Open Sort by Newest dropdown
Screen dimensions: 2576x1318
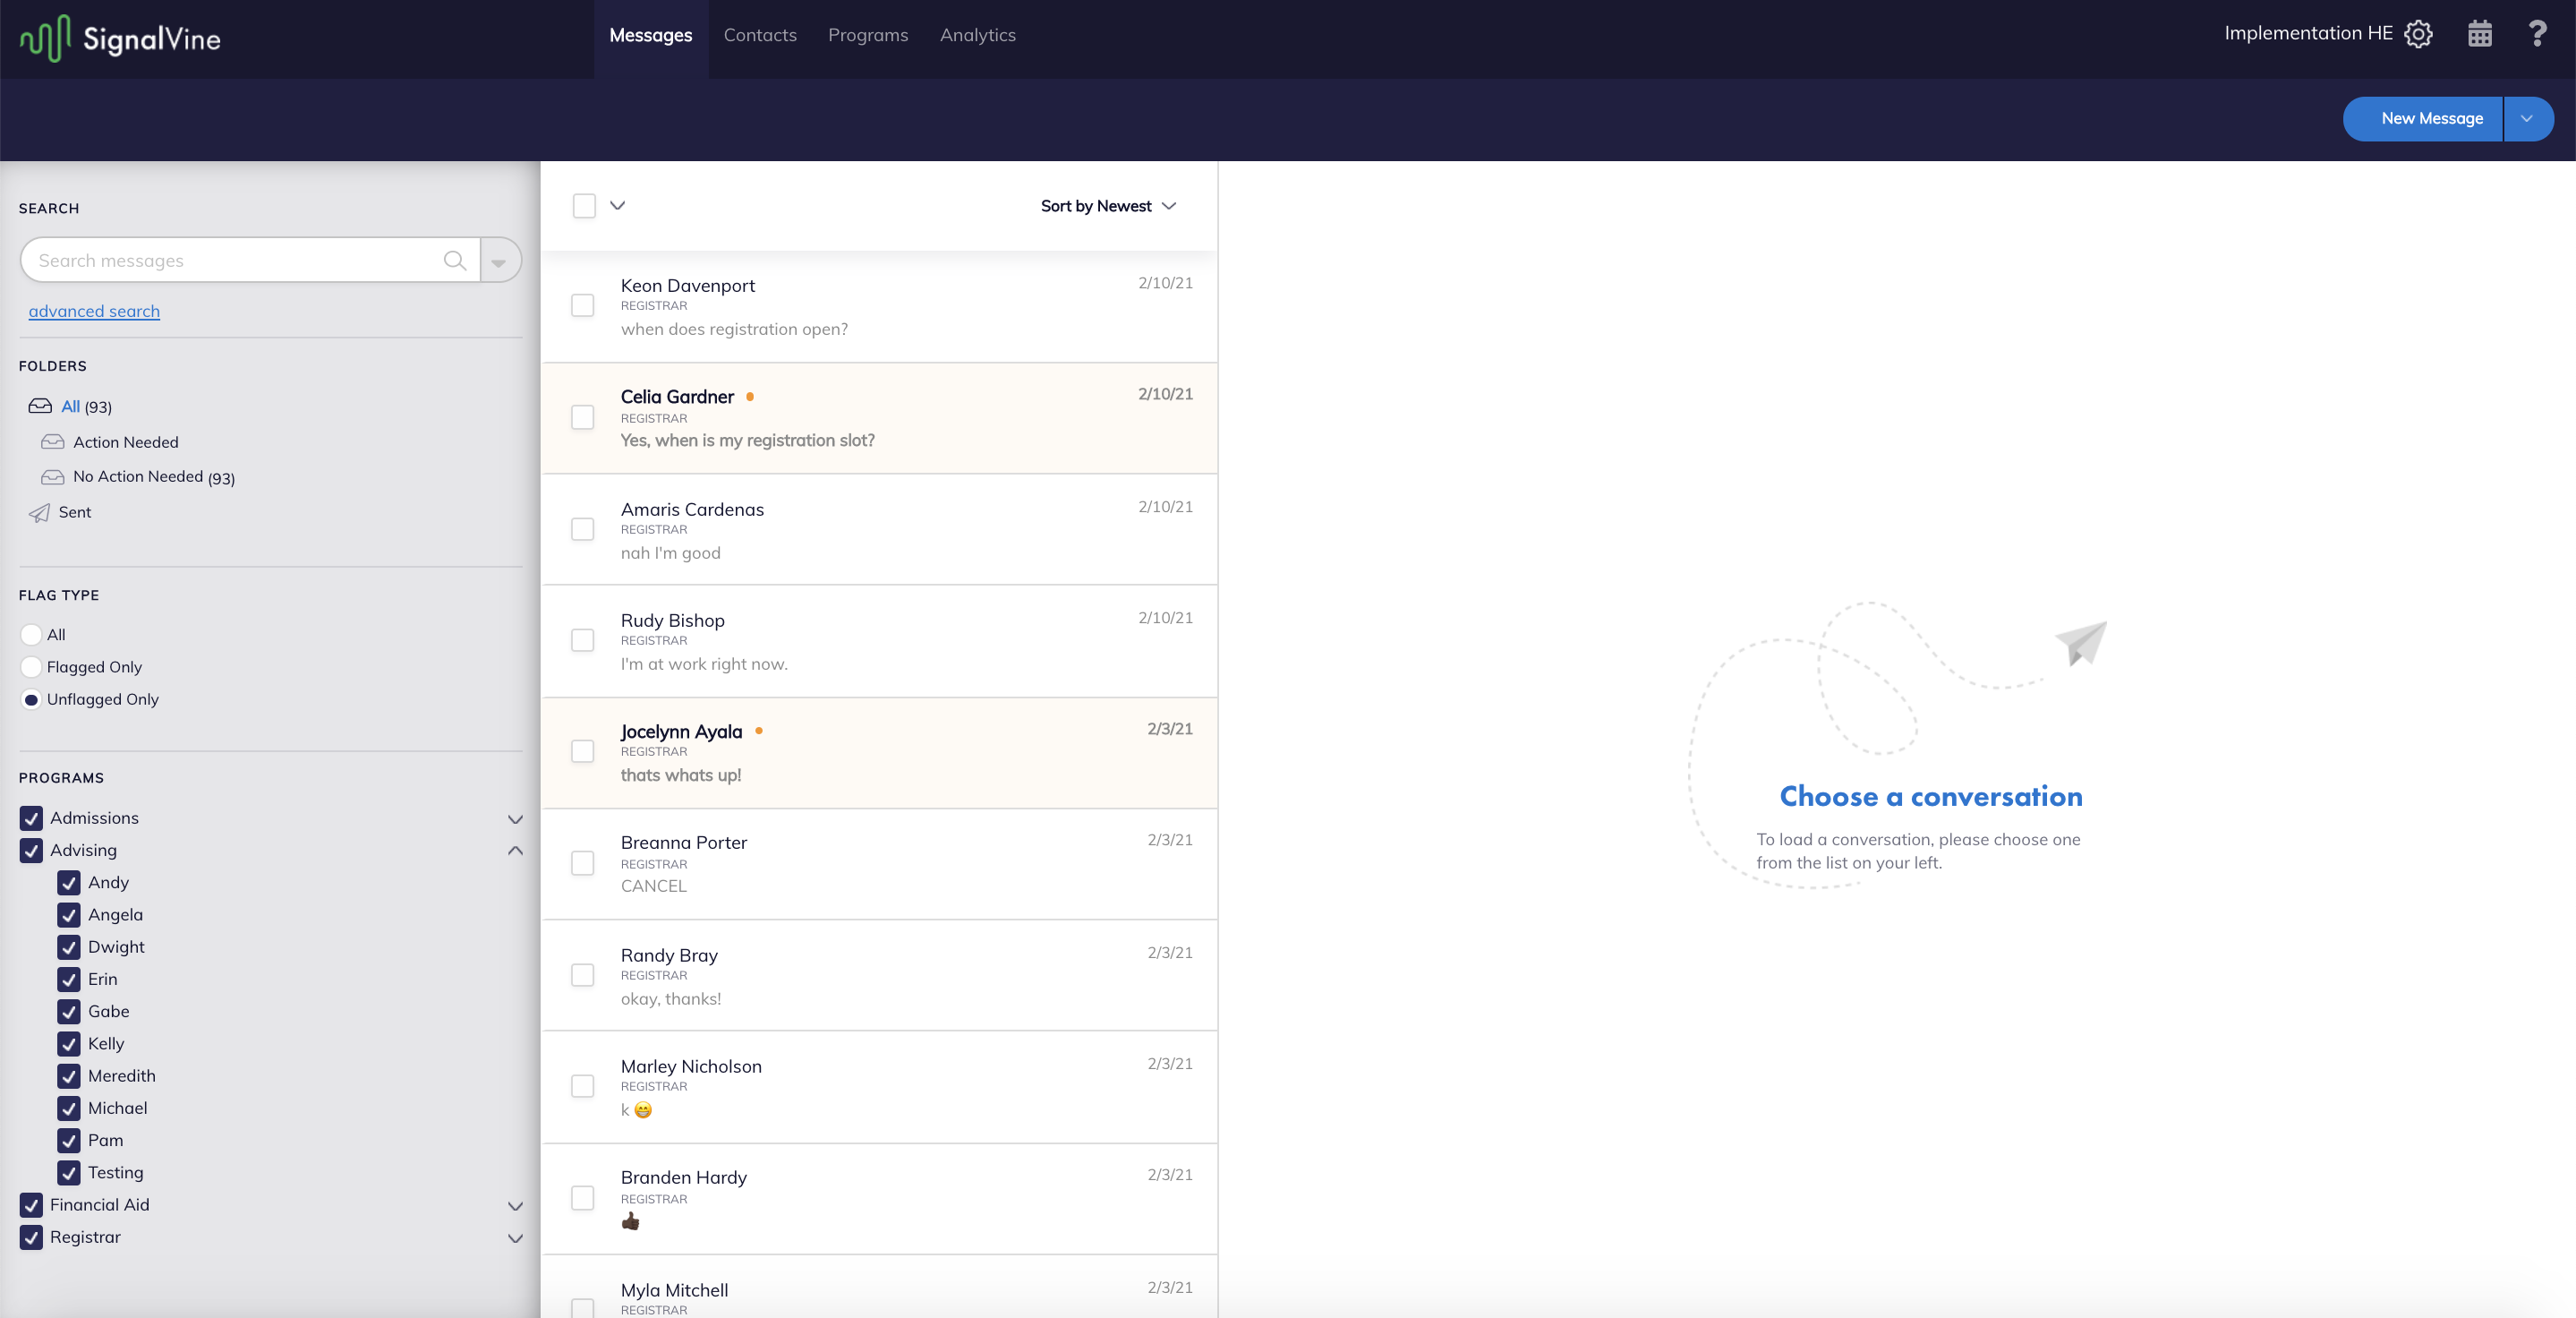tap(1108, 206)
